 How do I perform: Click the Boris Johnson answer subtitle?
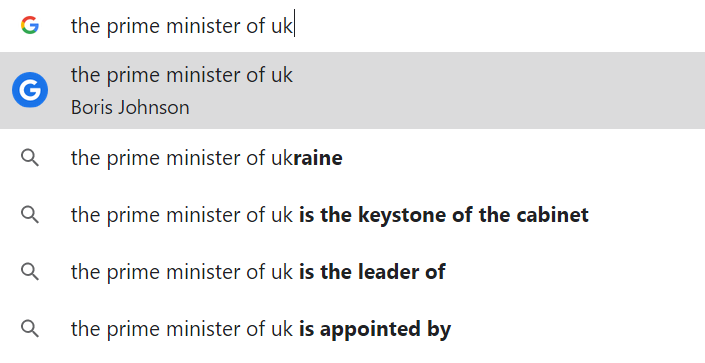(130, 108)
